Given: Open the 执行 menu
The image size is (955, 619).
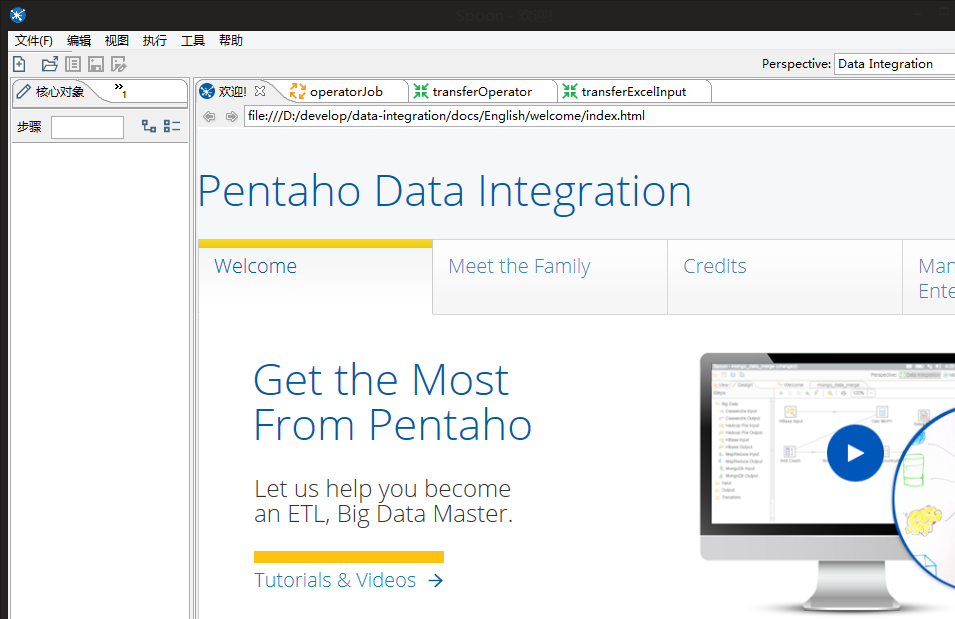Looking at the screenshot, I should pos(154,40).
